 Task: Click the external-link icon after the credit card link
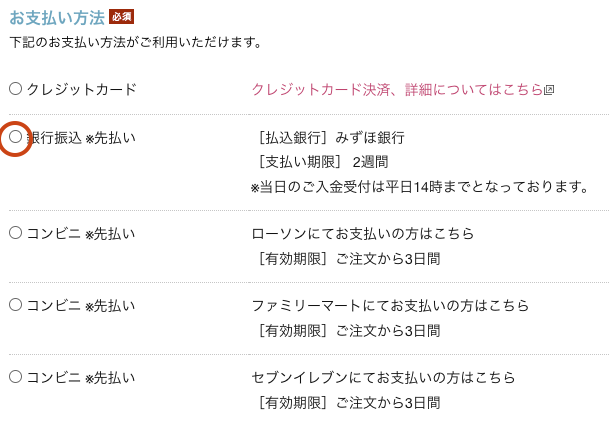[x=549, y=90]
